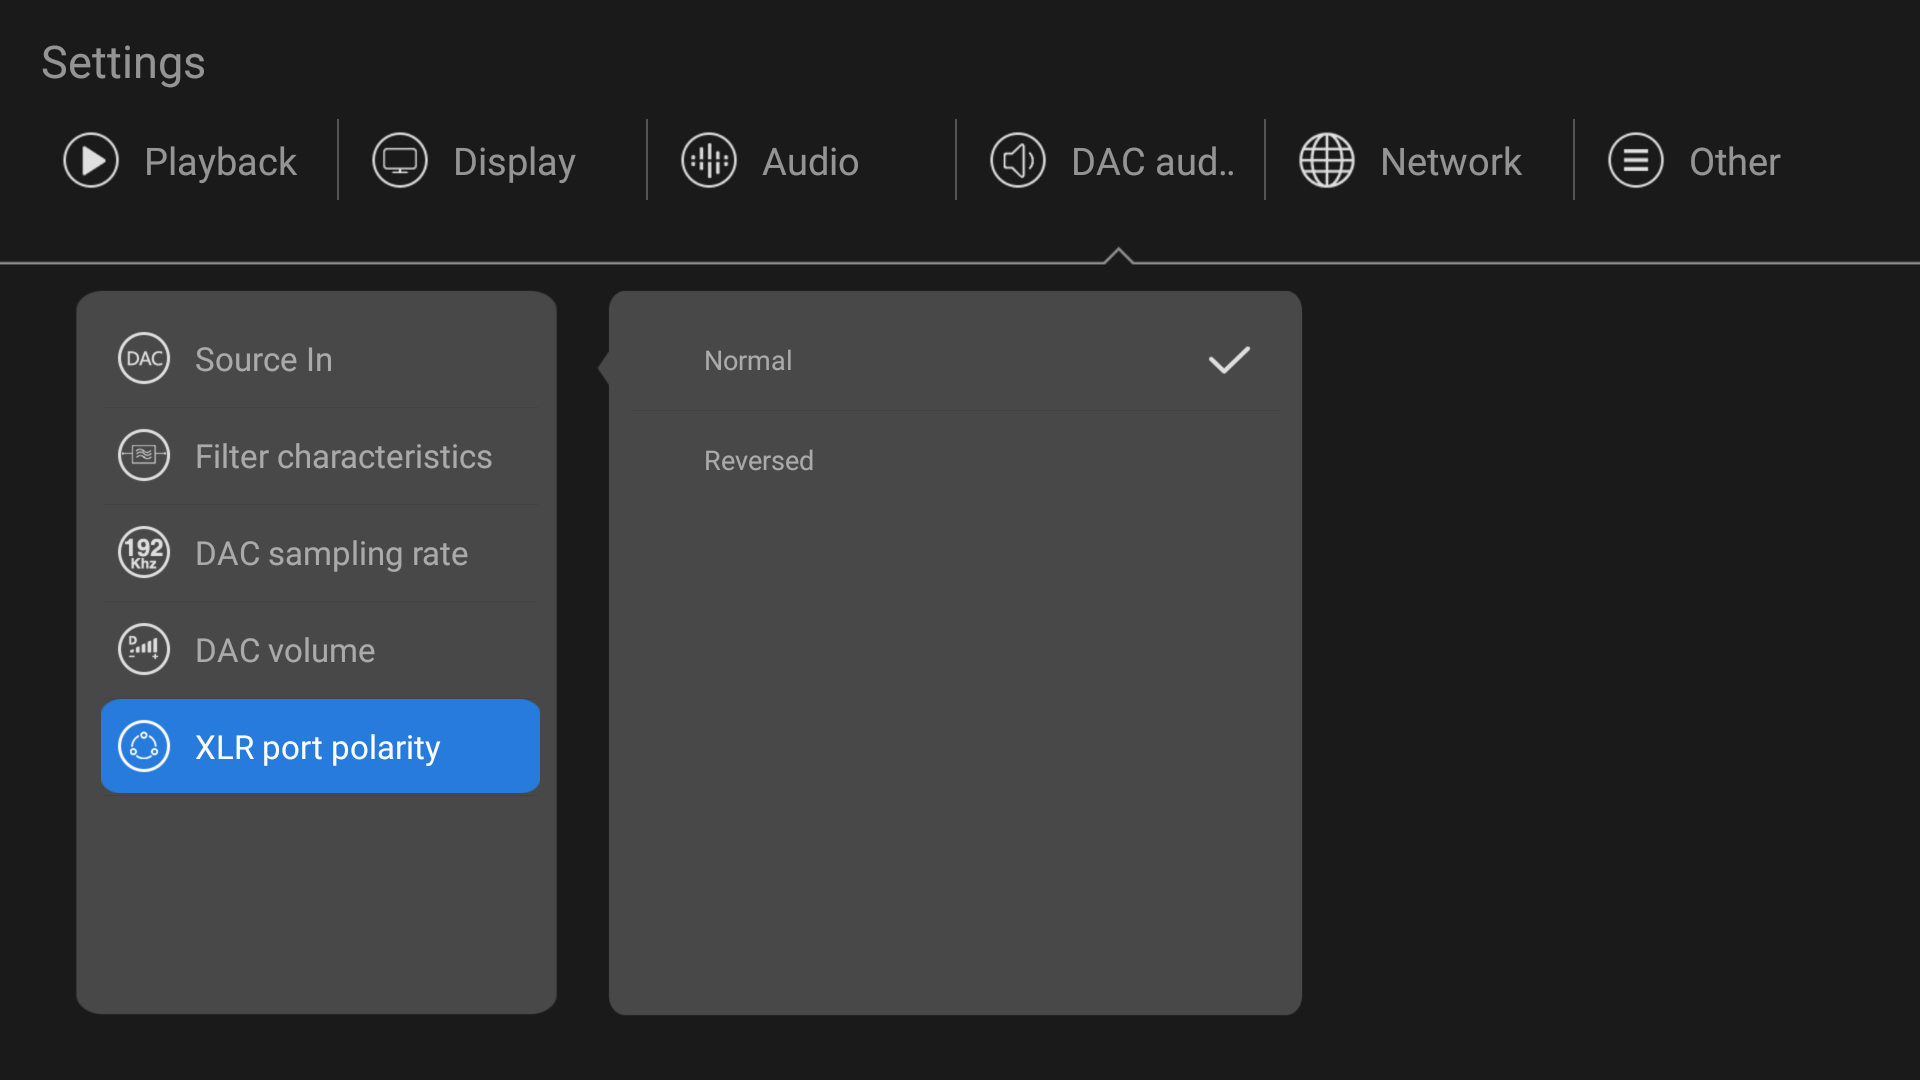
Task: Click the Network globe icon
Action: coord(1327,161)
